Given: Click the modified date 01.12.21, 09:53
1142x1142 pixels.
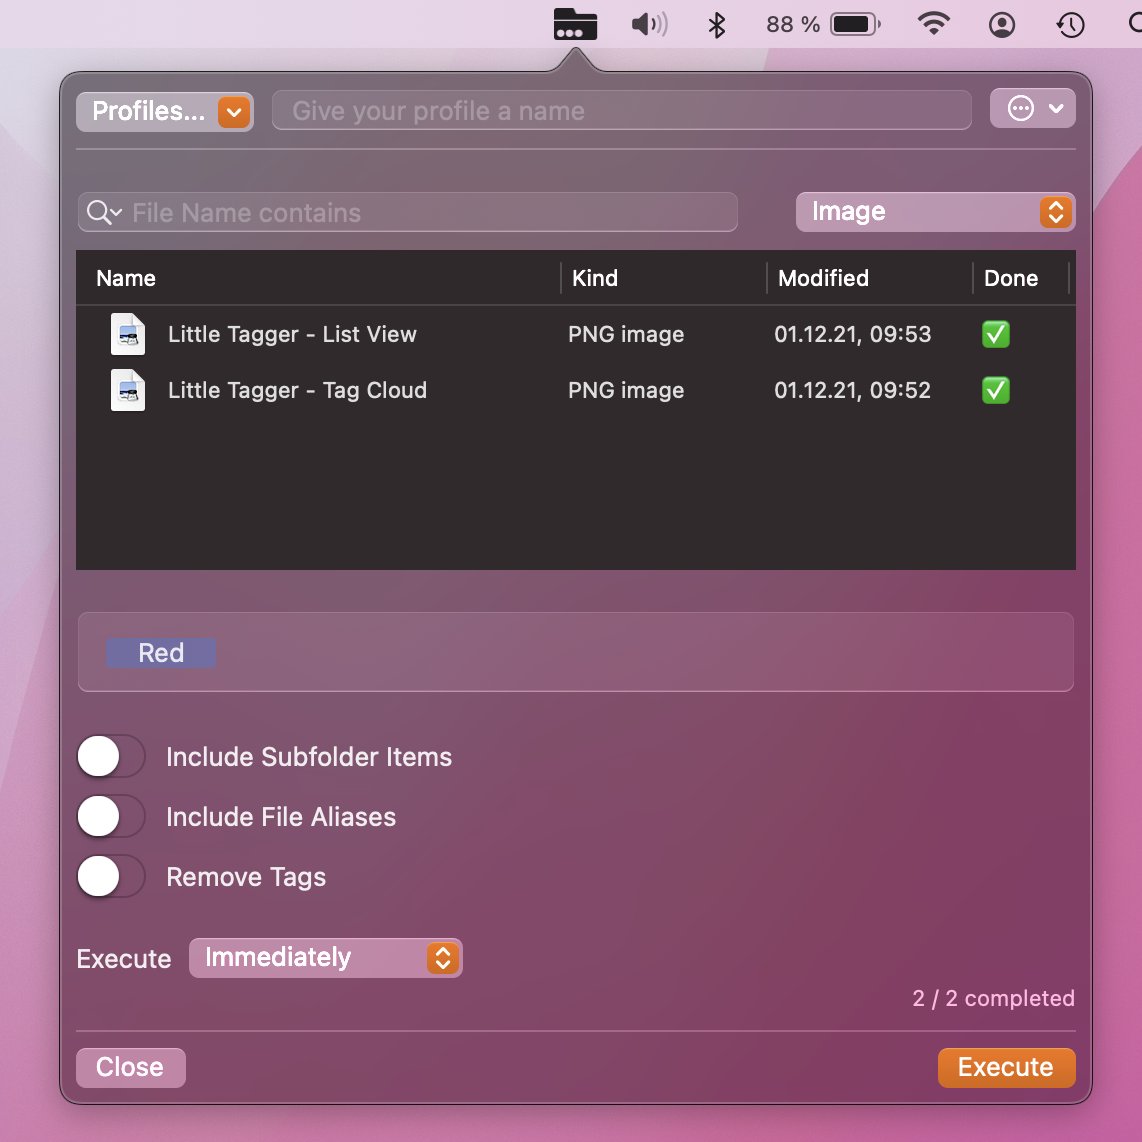Looking at the screenshot, I should pos(852,334).
